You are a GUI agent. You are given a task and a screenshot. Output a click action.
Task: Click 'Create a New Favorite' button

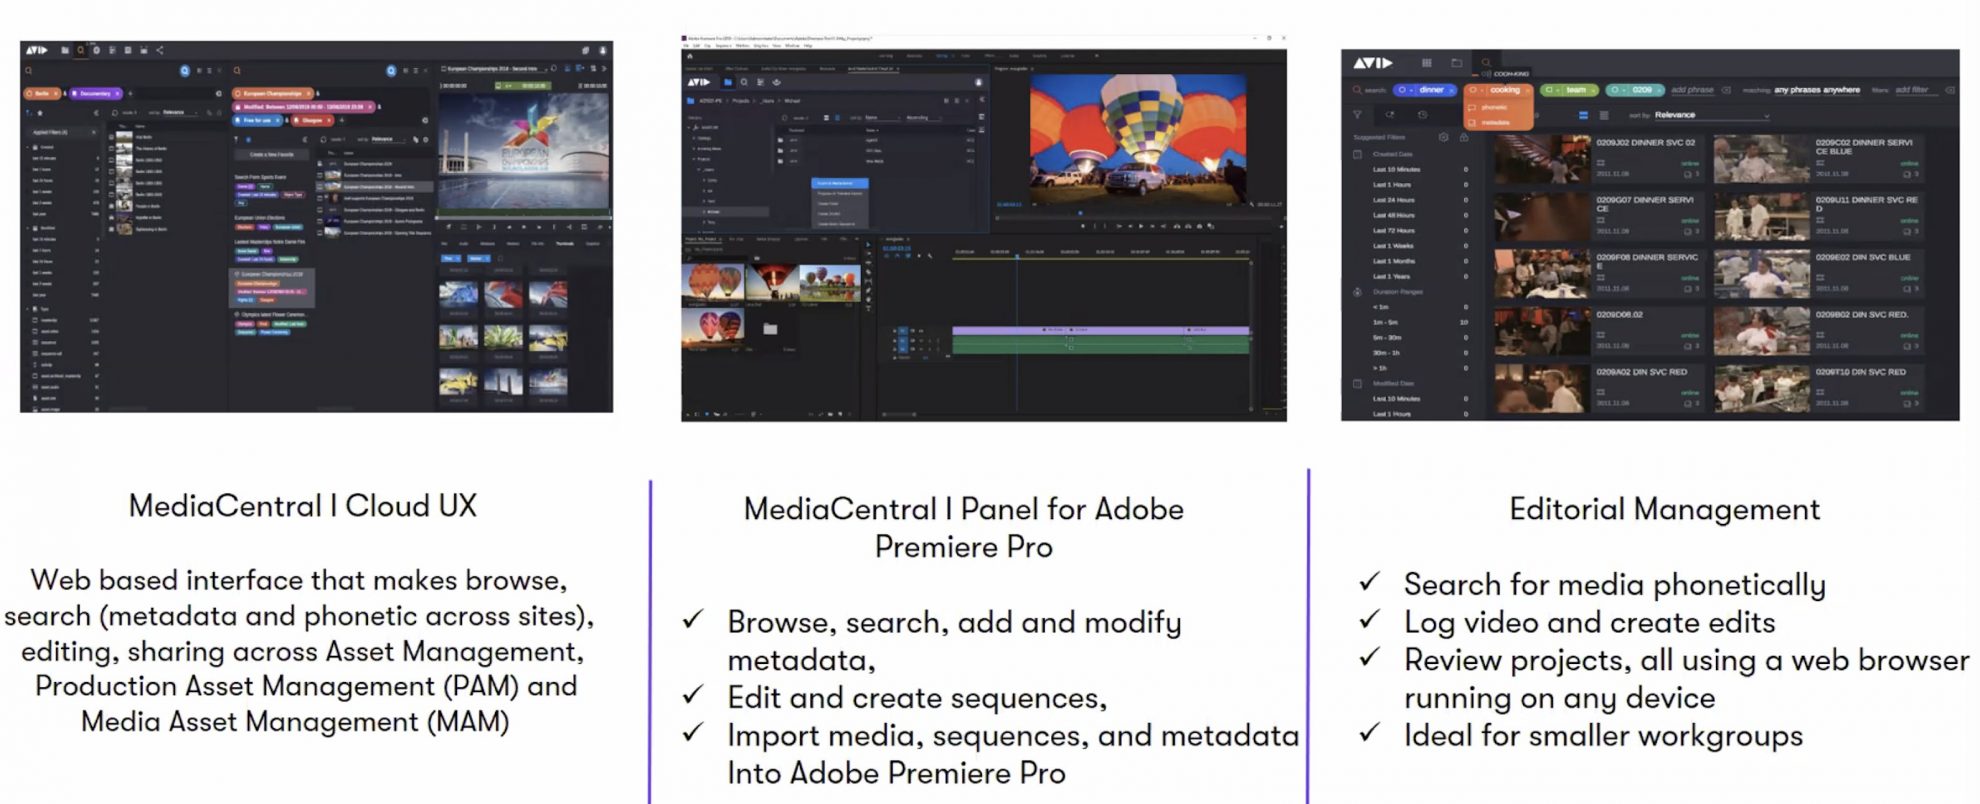[271, 155]
